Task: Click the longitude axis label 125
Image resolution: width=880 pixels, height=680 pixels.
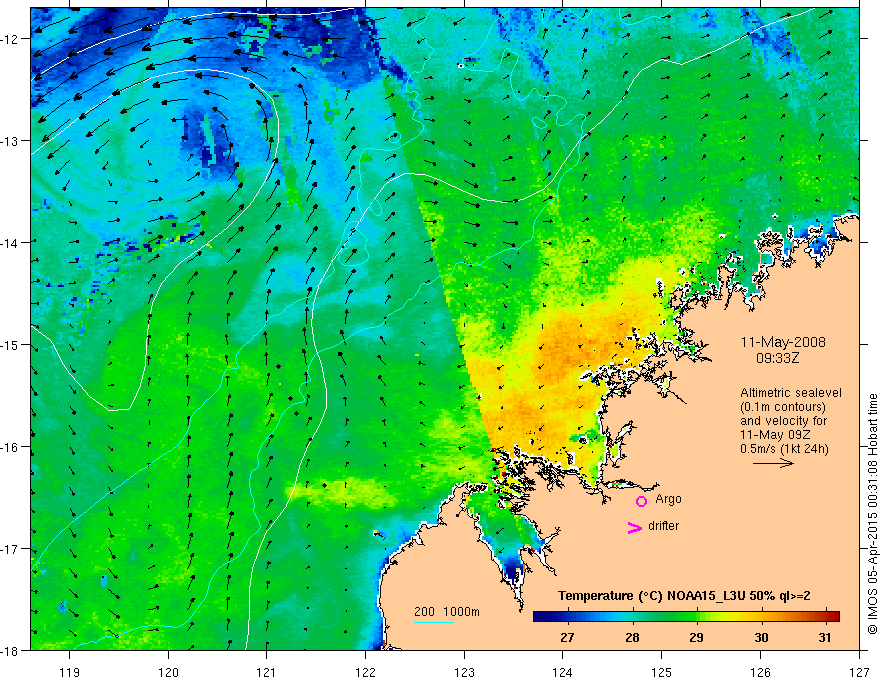Action: tap(662, 672)
